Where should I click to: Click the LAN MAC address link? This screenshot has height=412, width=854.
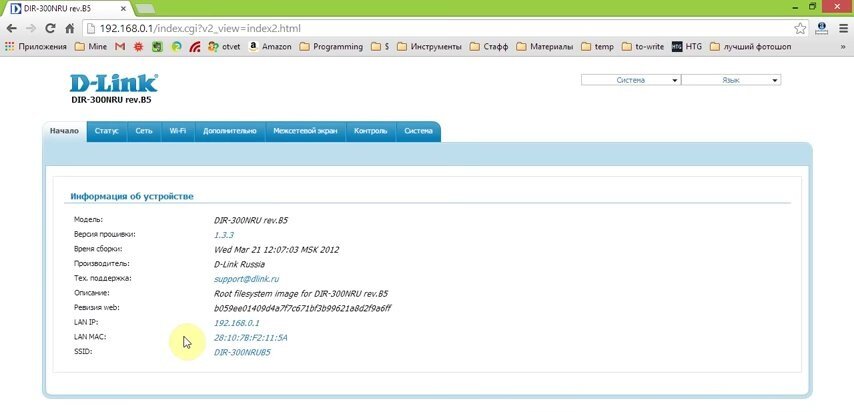tap(251, 338)
